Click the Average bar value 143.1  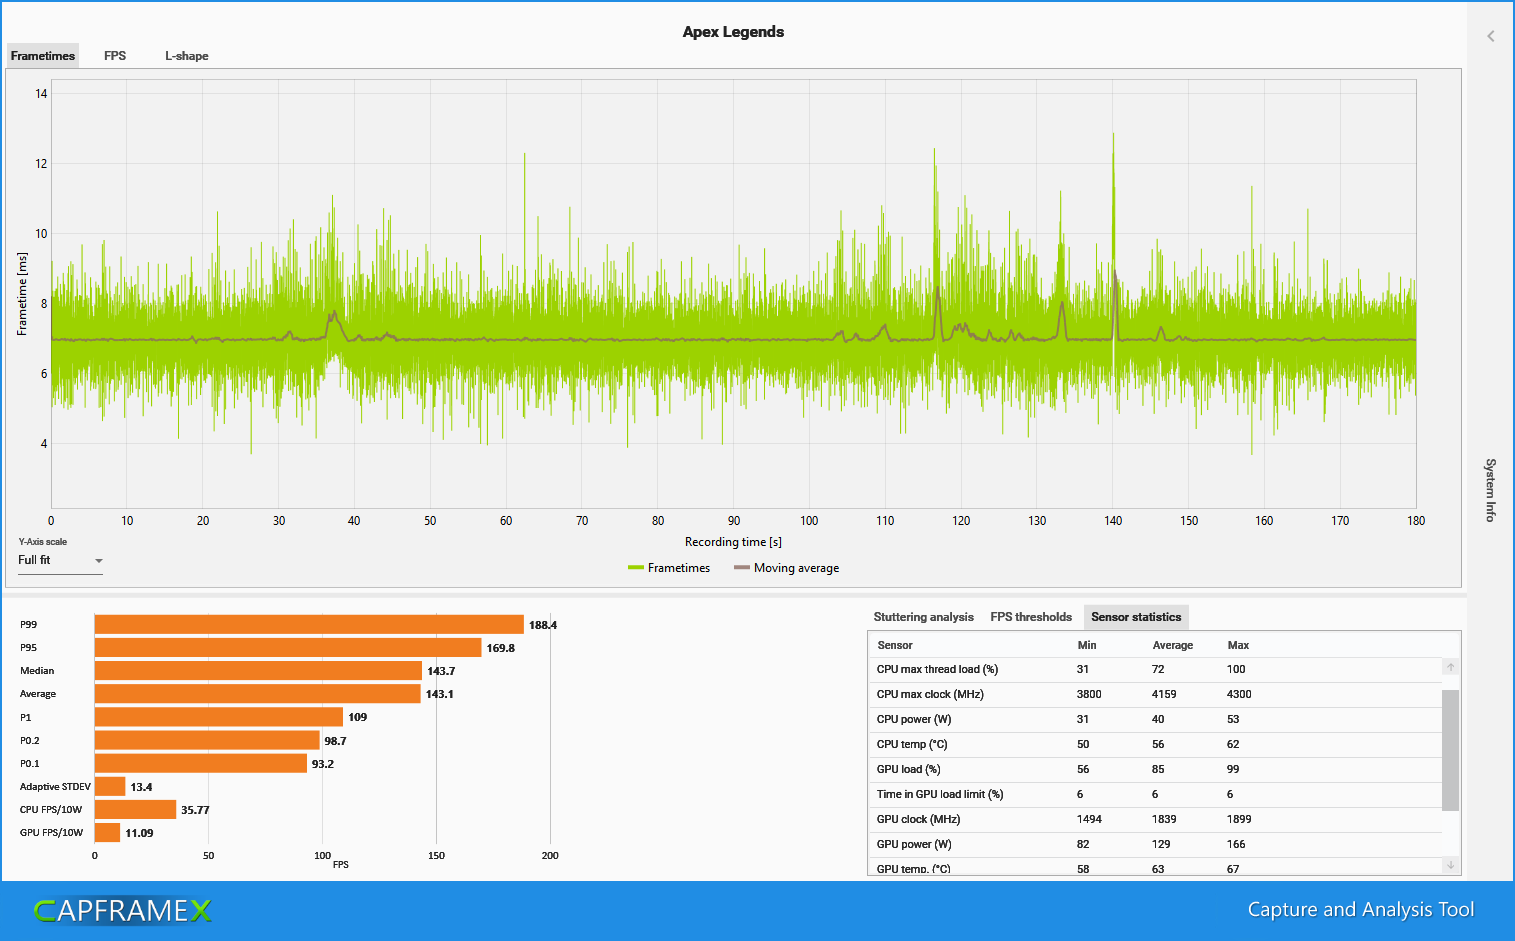coord(440,694)
